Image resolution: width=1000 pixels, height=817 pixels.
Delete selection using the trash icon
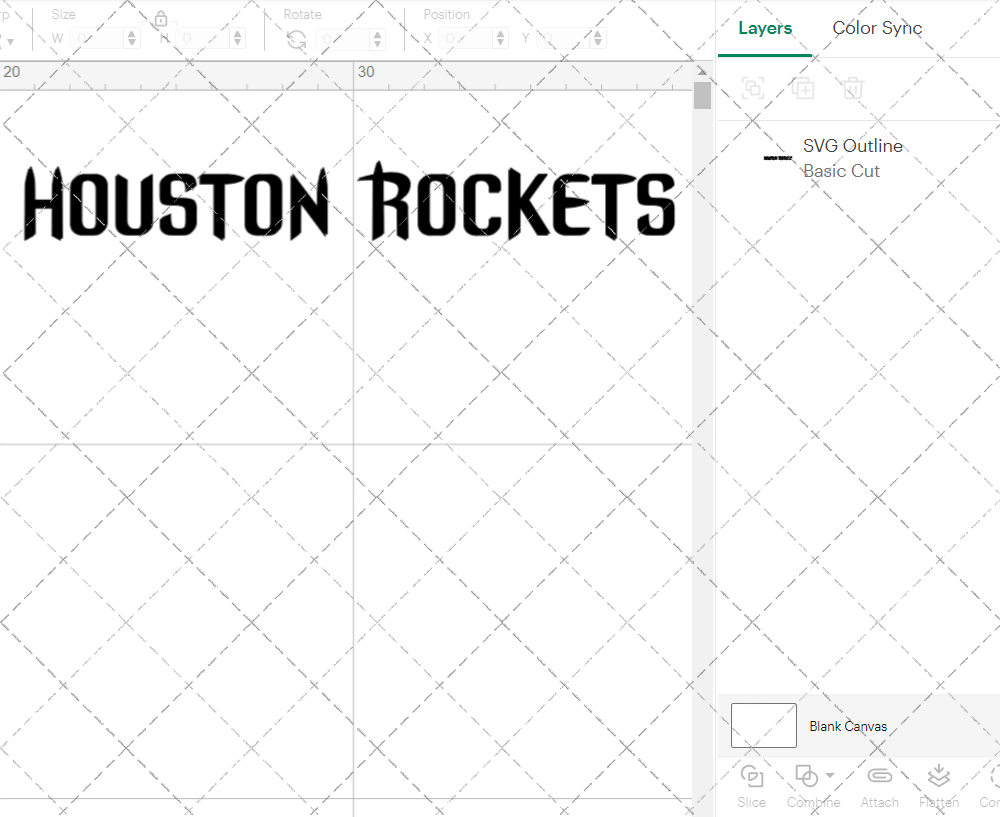(x=852, y=88)
